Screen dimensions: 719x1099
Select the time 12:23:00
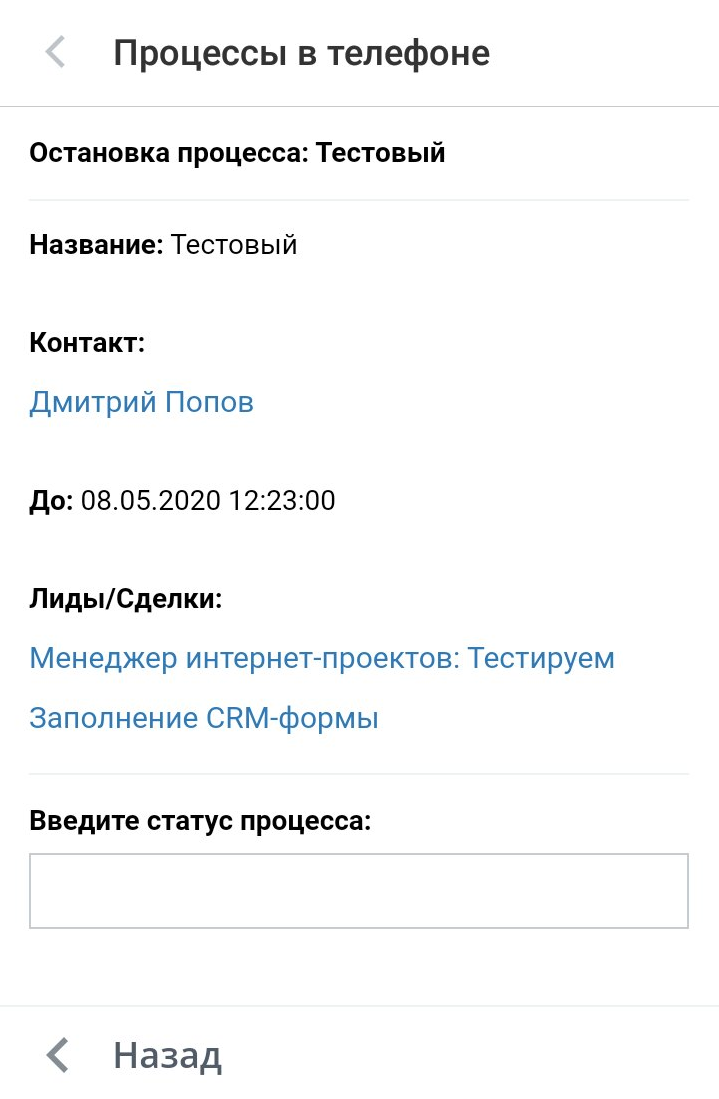[282, 500]
